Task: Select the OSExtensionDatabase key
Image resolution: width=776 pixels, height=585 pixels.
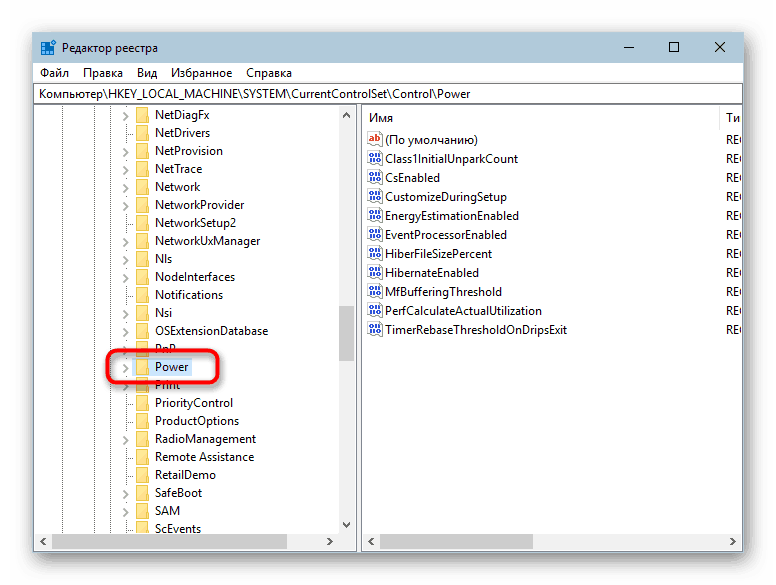Action: pos(211,331)
